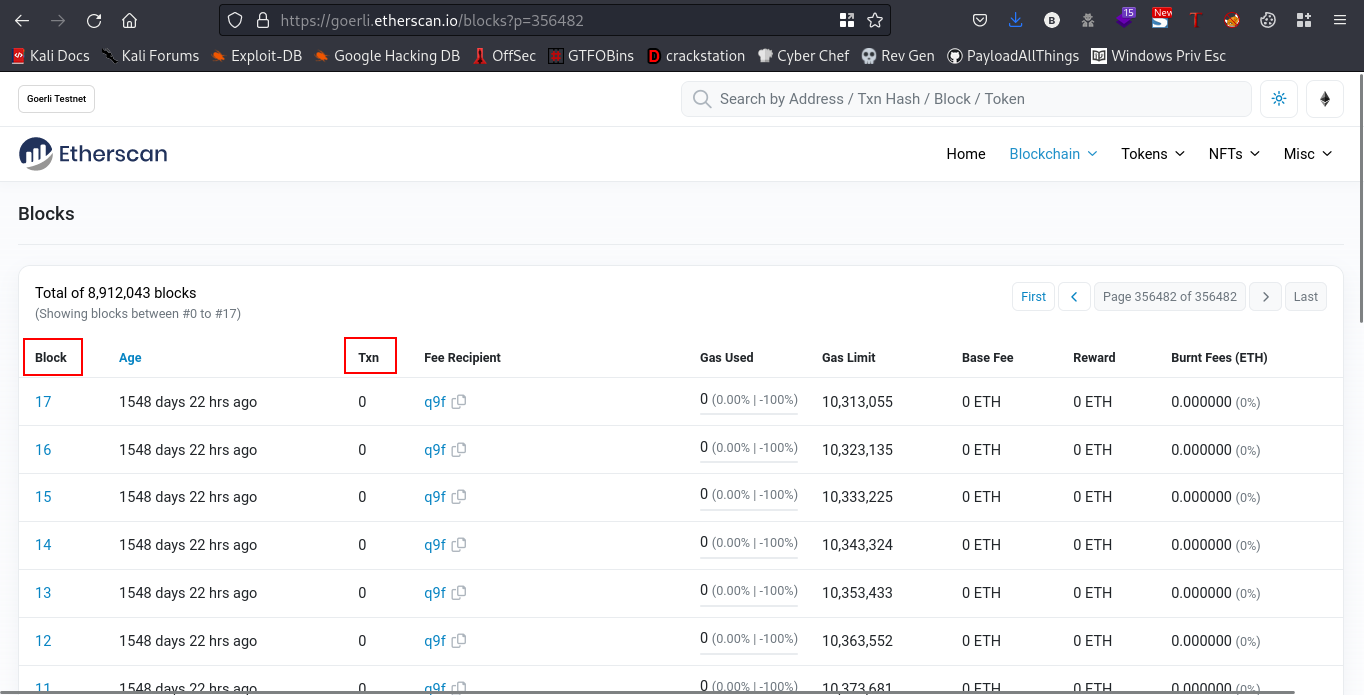Go to previous page with left chevron

tap(1074, 297)
